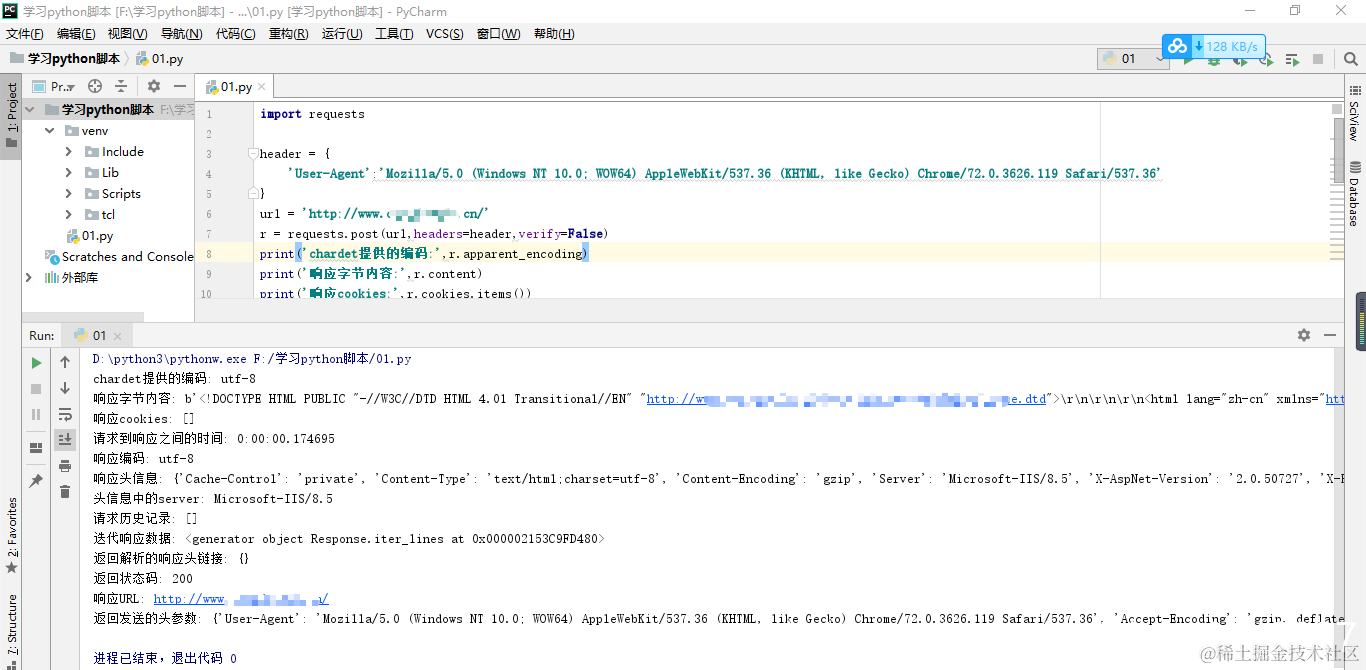Toggle soft-wrap in Run console

pos(65,414)
